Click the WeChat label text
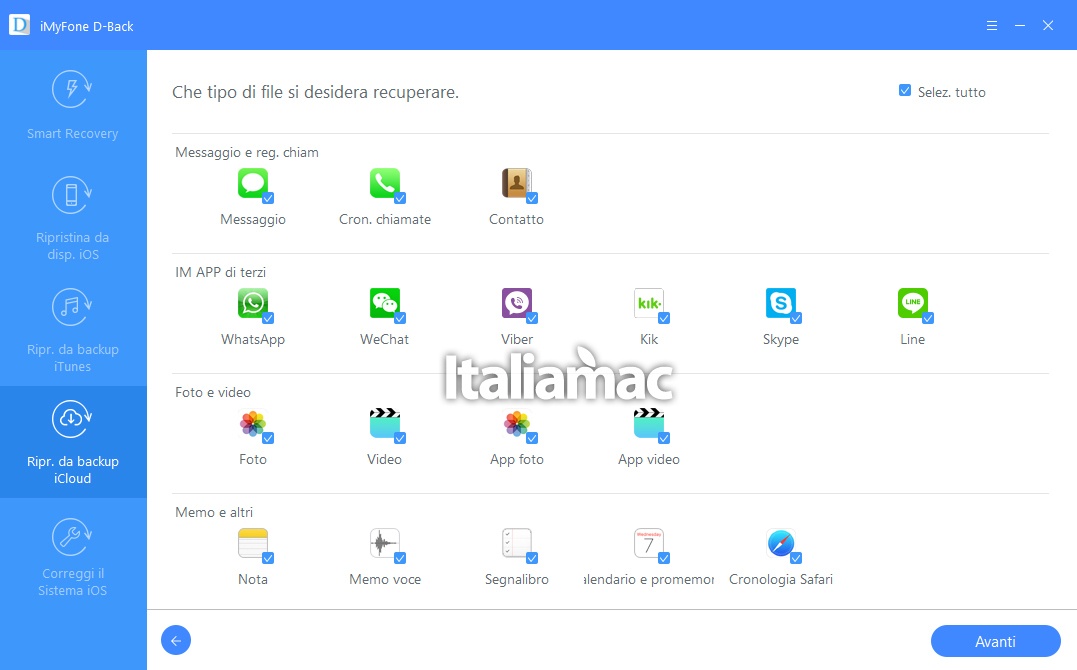Image resolution: width=1077 pixels, height=670 pixels. pos(385,339)
